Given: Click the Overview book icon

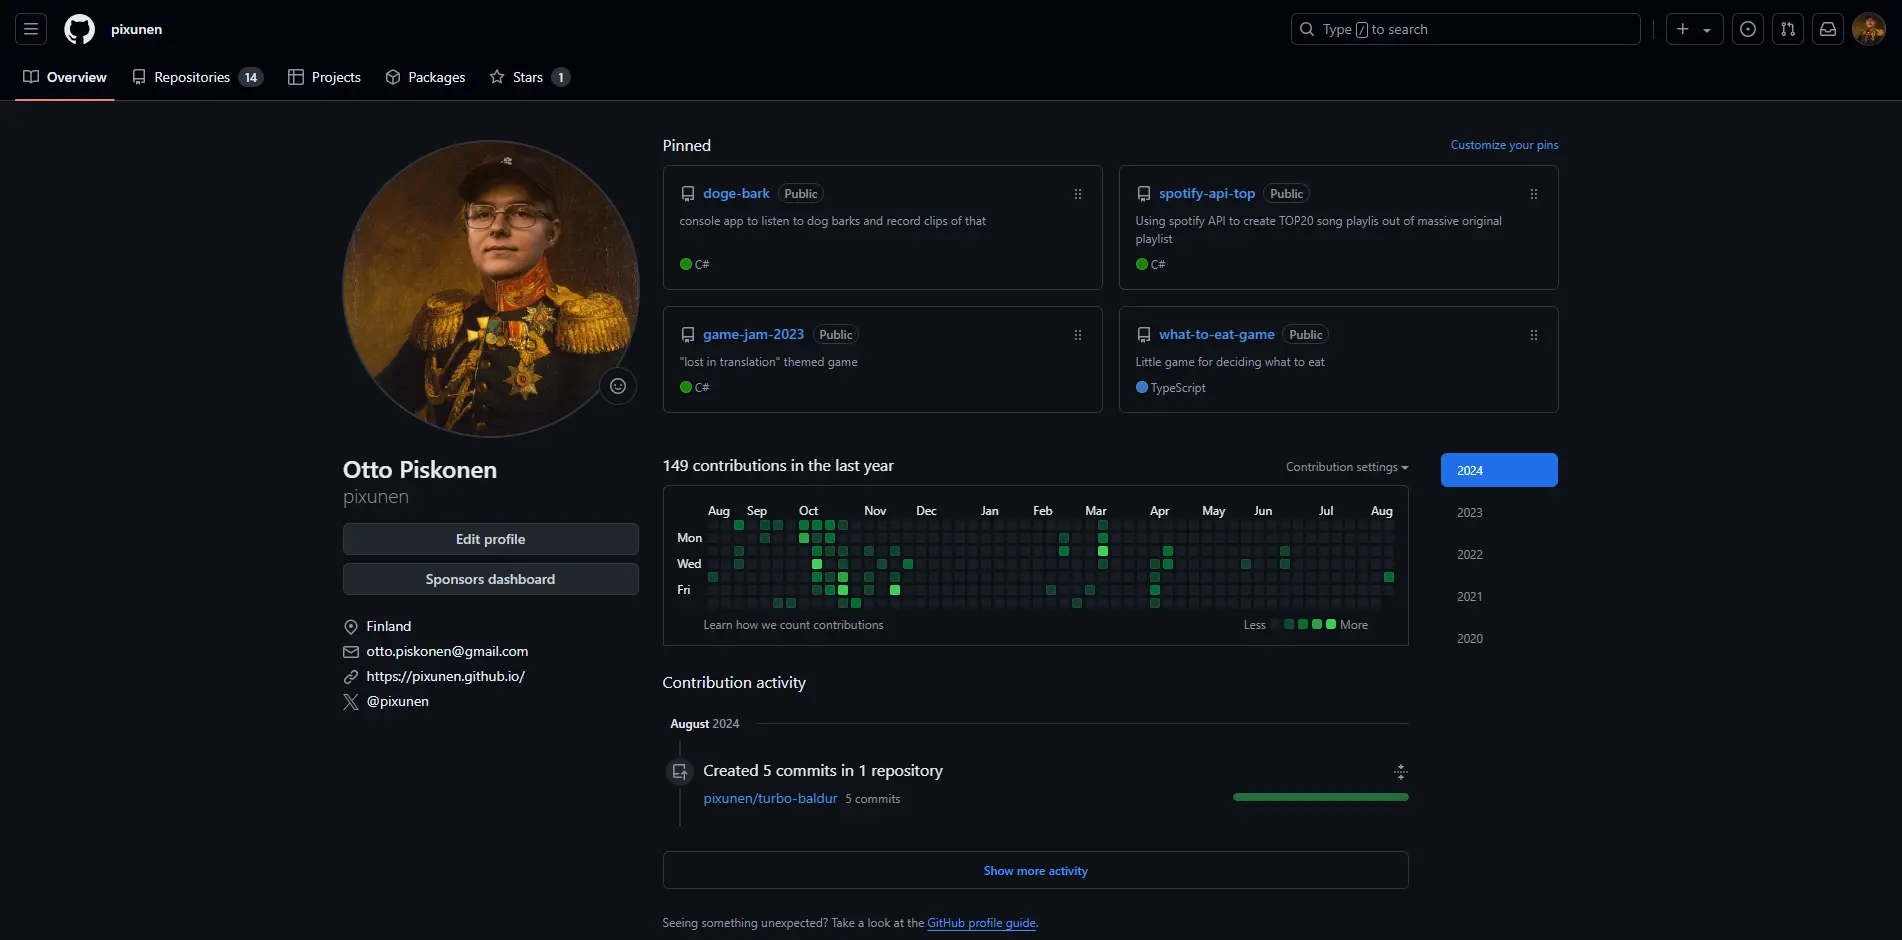Looking at the screenshot, I should coord(31,77).
